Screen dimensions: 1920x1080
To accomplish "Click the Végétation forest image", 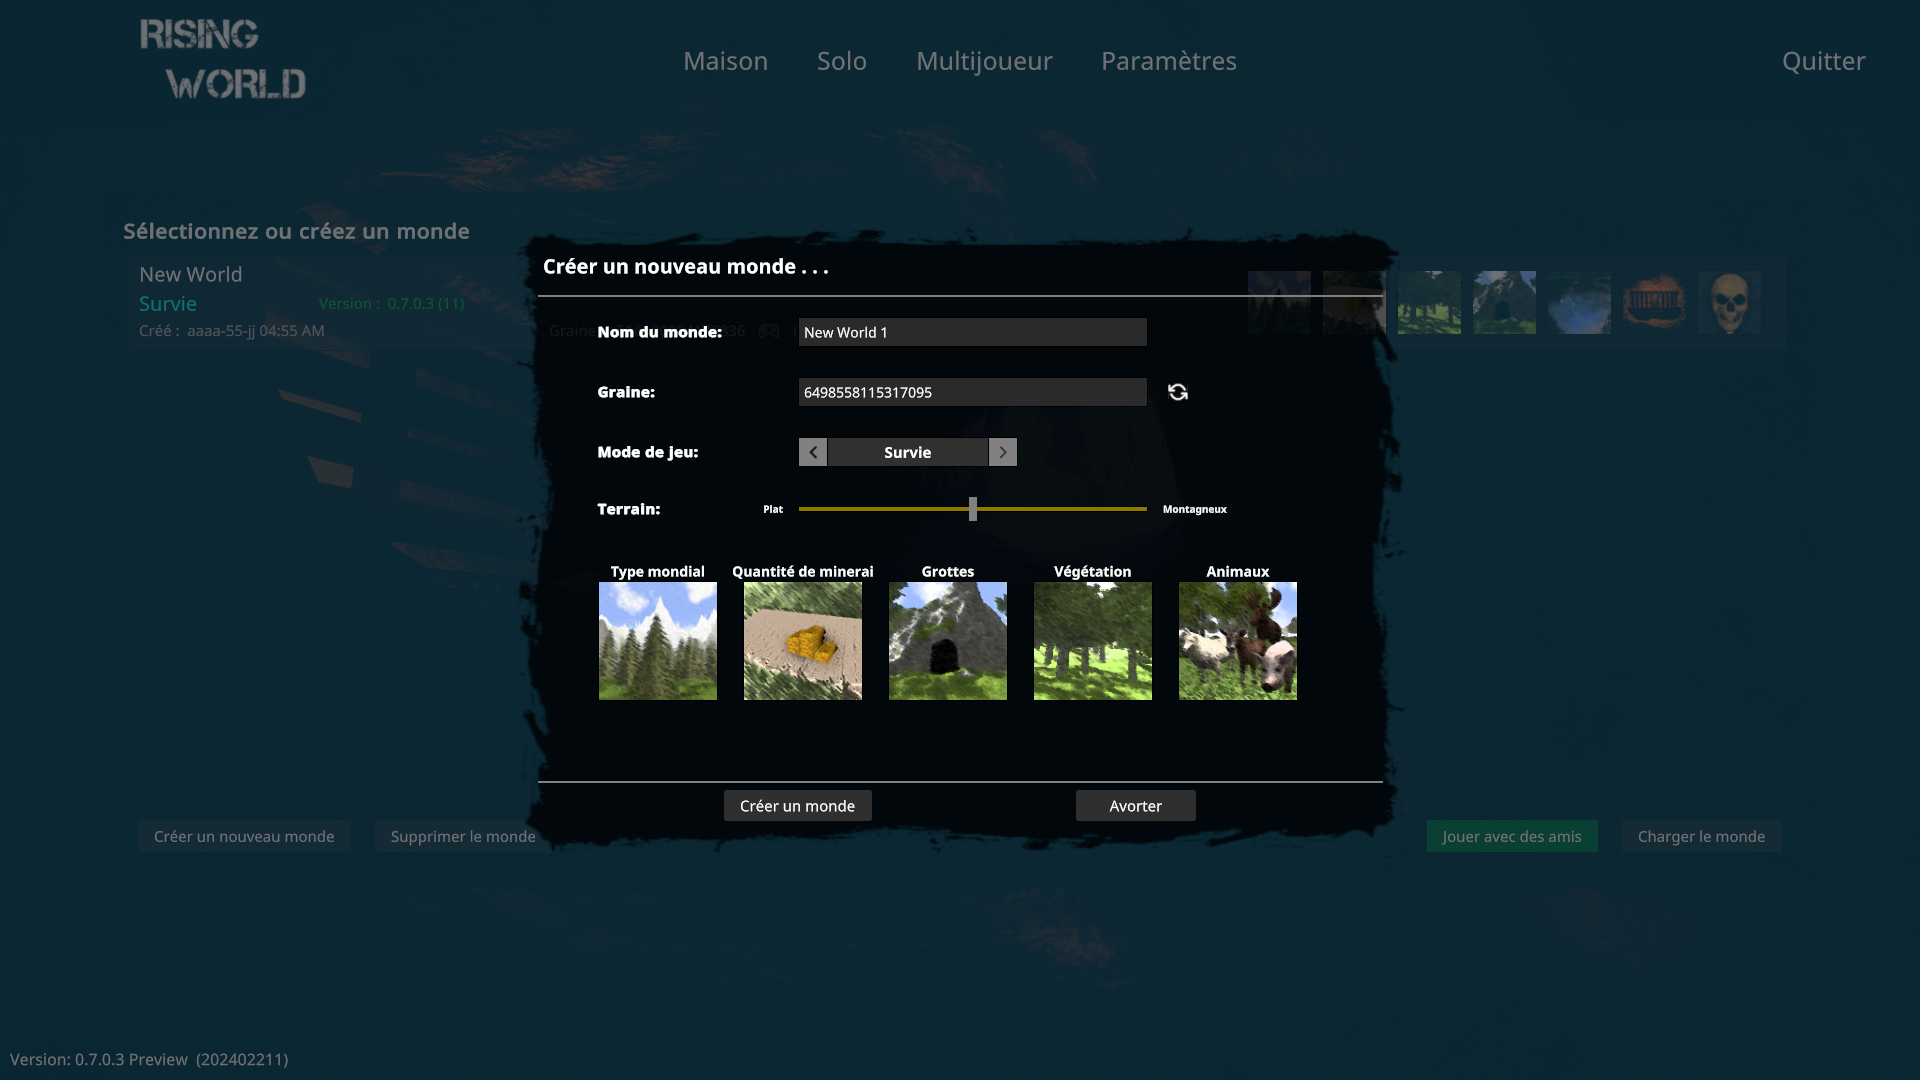I will [1093, 641].
